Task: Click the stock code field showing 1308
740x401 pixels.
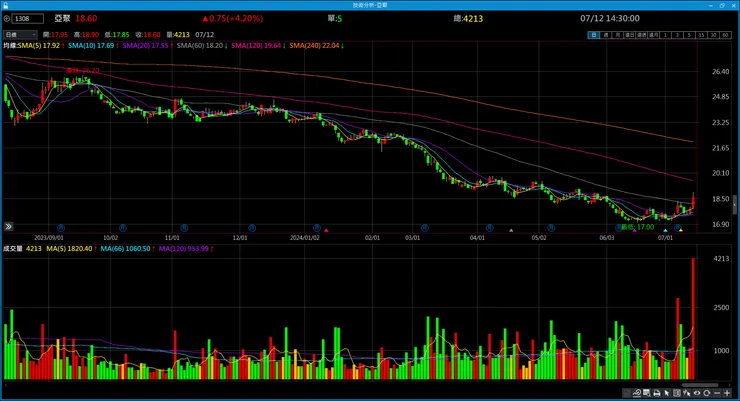Action: pos(27,18)
